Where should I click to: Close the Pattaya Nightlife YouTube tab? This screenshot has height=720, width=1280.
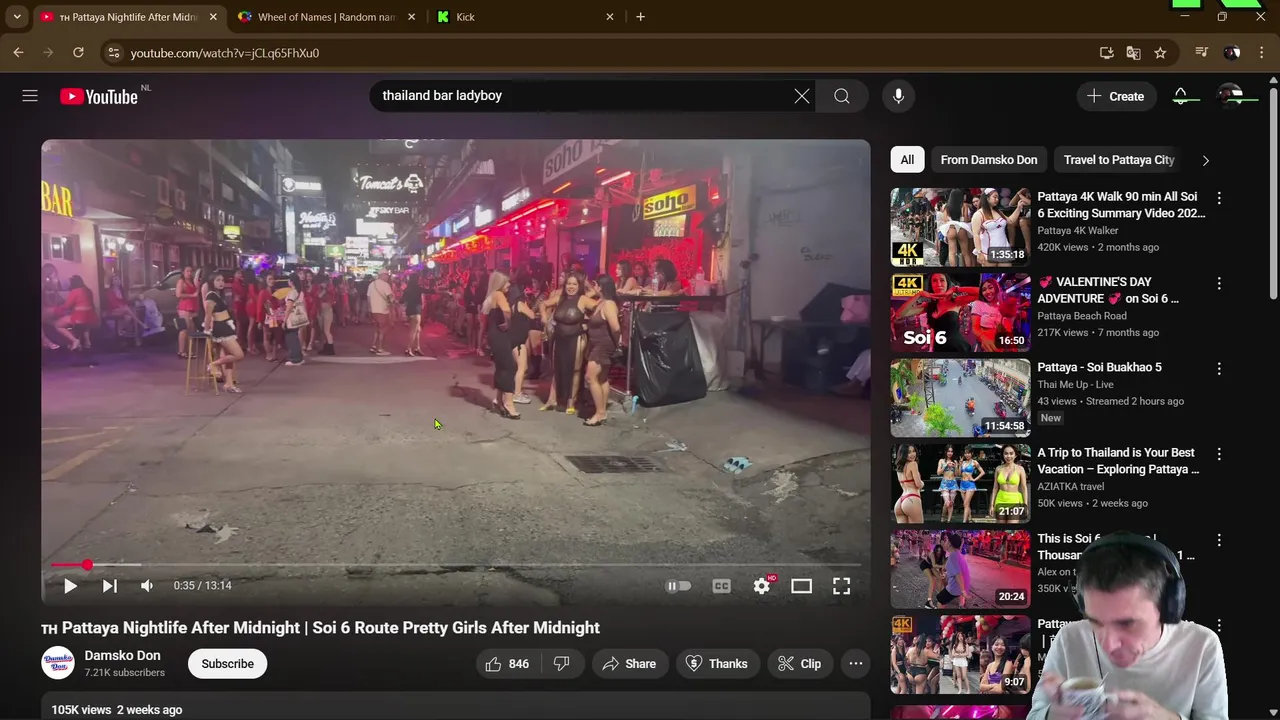pos(213,17)
